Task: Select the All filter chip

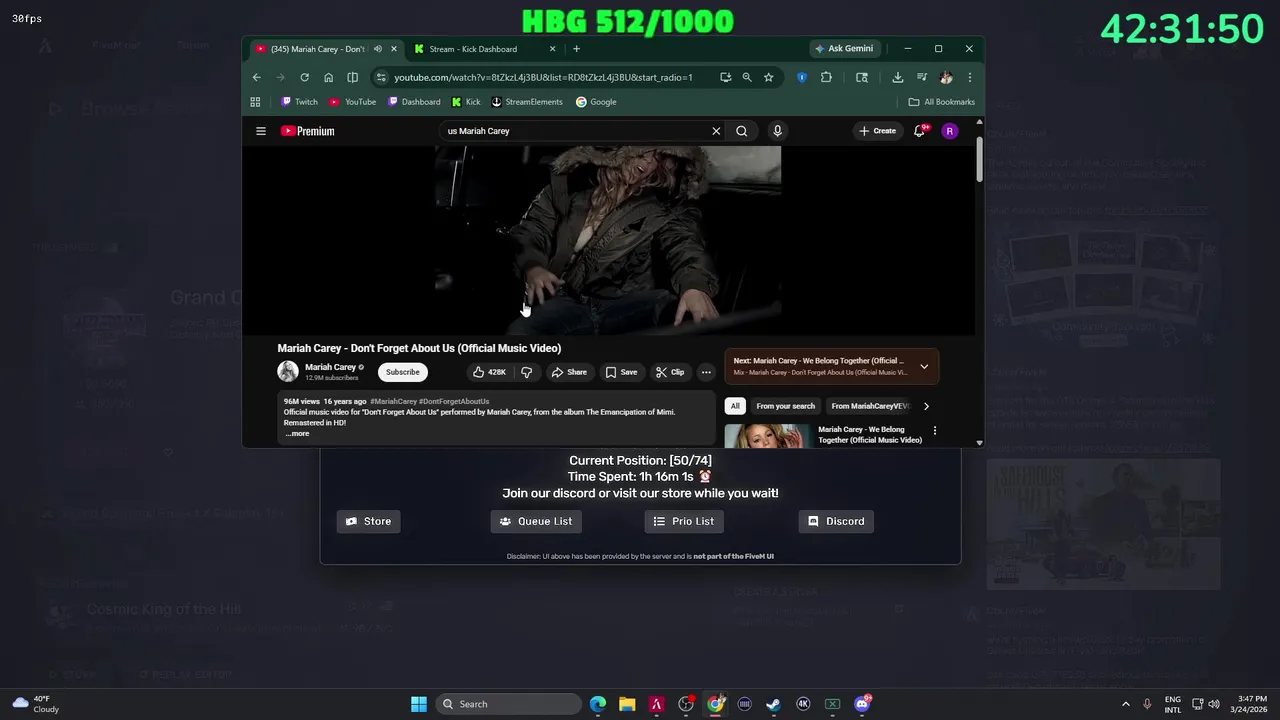Action: pyautogui.click(x=735, y=406)
